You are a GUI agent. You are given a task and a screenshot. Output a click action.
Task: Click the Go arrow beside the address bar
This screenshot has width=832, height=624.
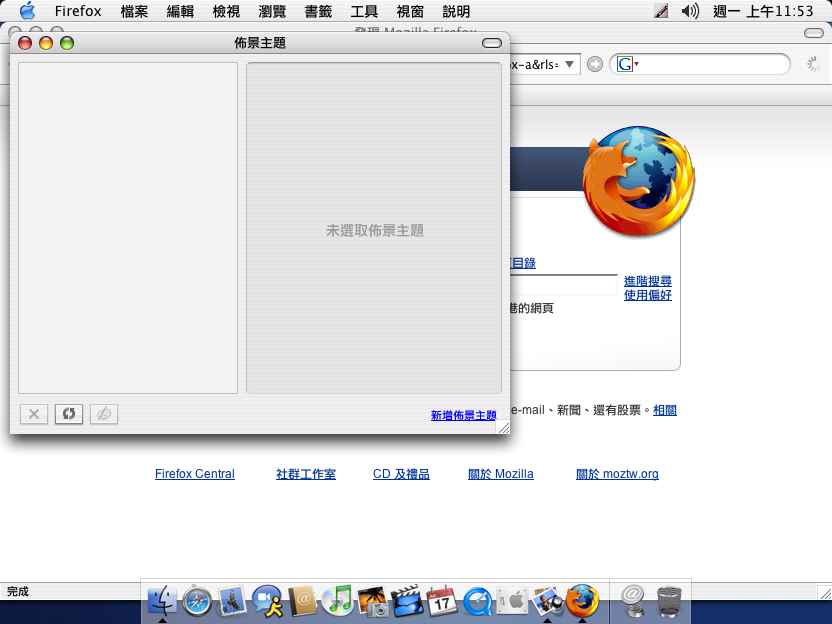595,64
